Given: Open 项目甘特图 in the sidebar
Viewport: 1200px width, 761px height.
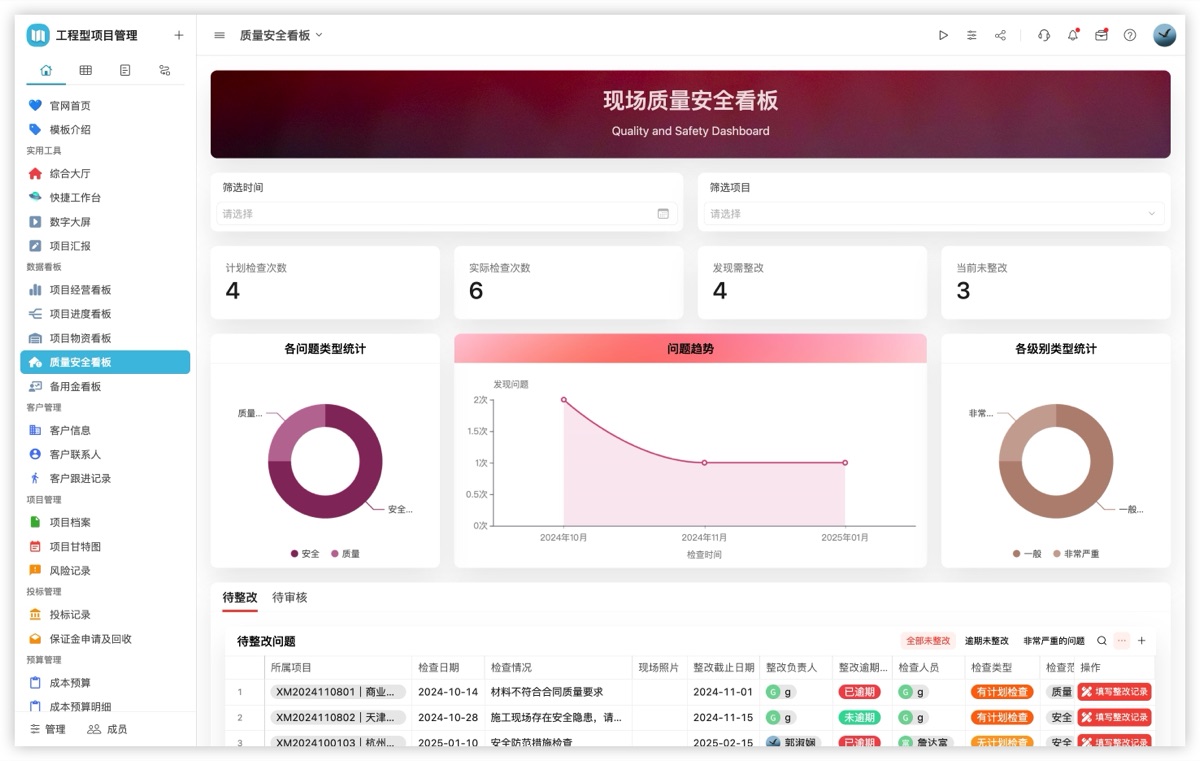Looking at the screenshot, I should tap(105, 546).
